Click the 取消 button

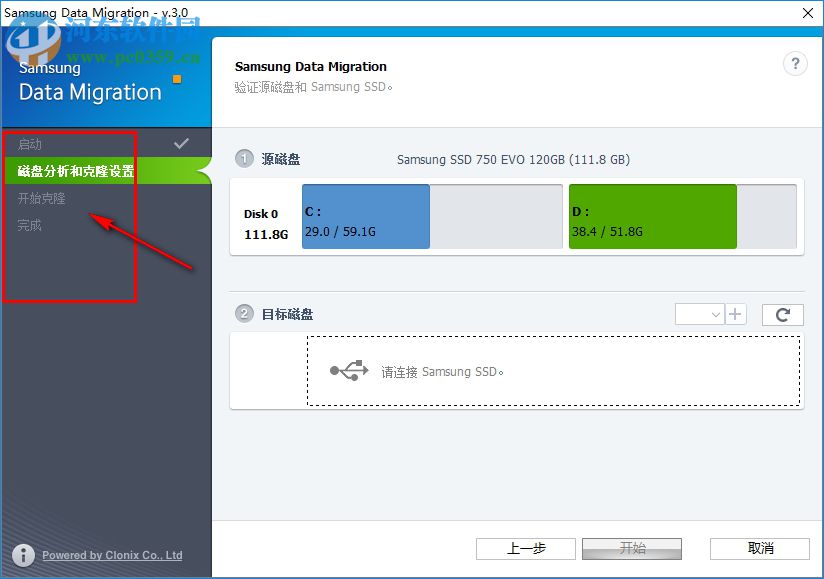pyautogui.click(x=759, y=548)
